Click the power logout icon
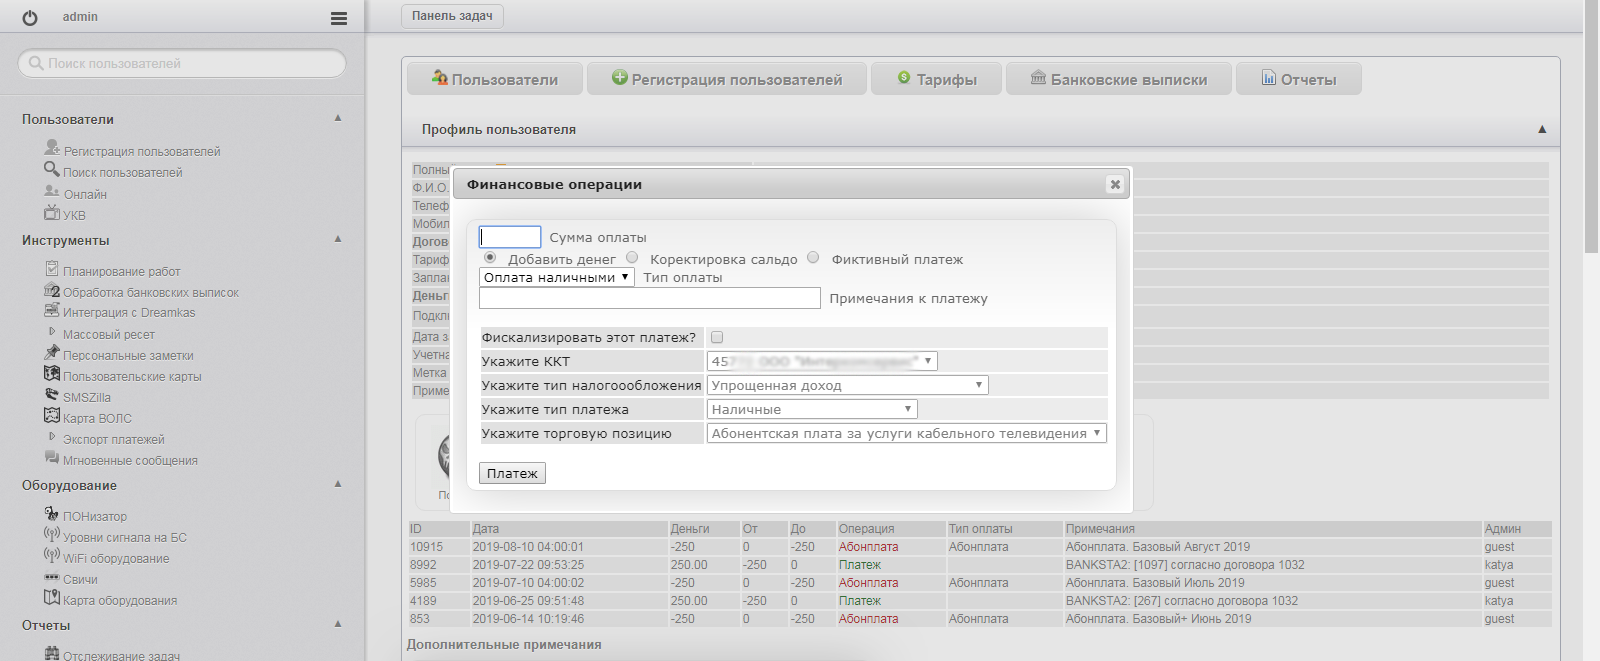1600x661 pixels. [30, 18]
